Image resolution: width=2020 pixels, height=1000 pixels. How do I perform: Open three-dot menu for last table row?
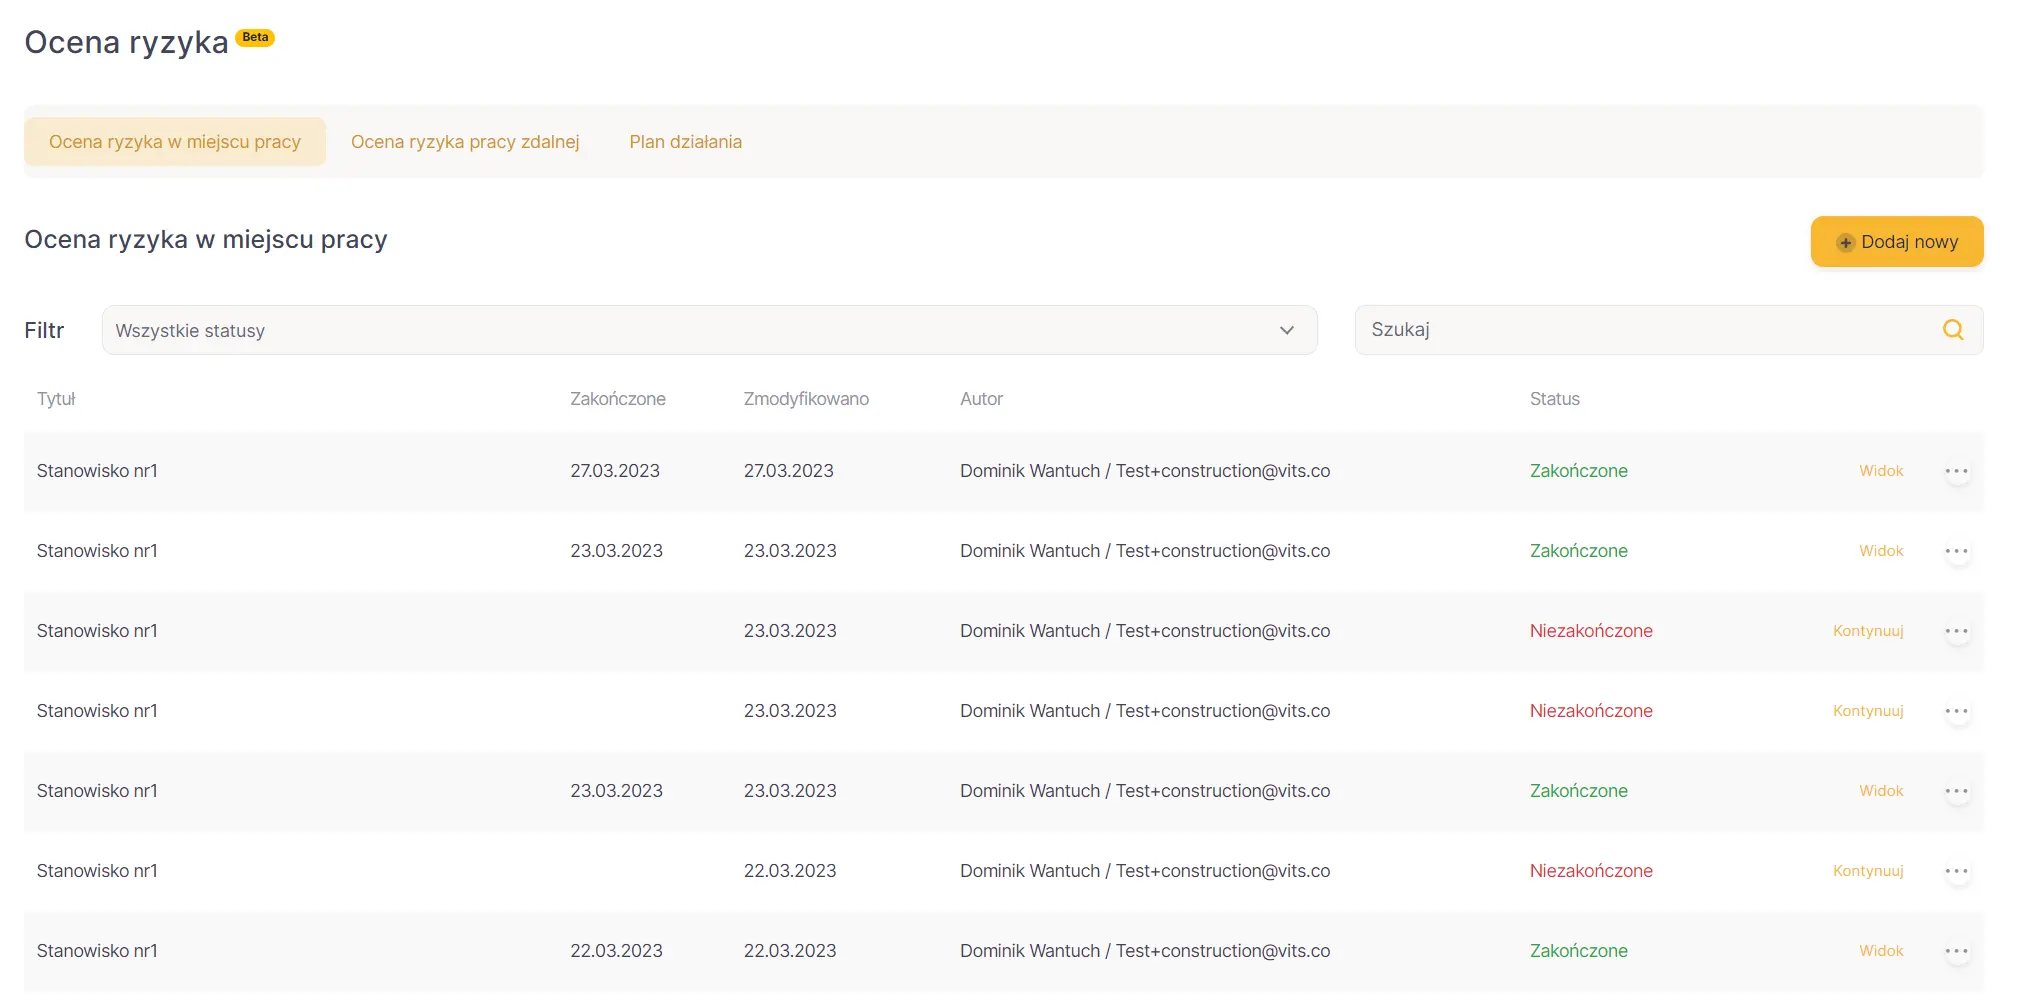coord(1956,951)
